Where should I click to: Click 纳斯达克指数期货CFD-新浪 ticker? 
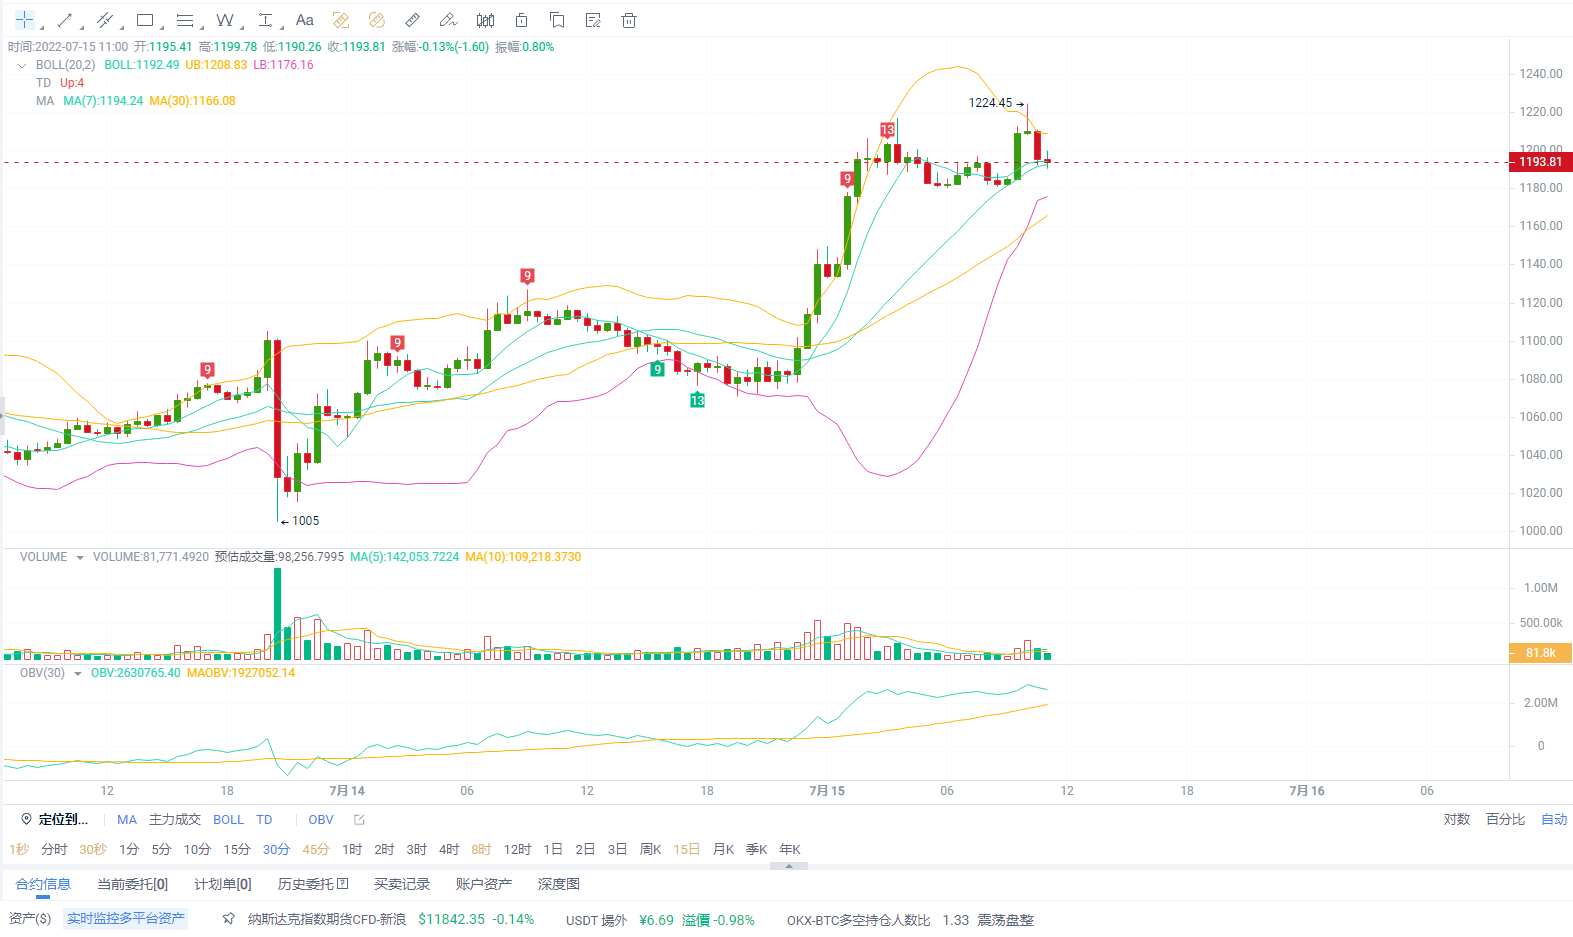pyautogui.click(x=327, y=920)
